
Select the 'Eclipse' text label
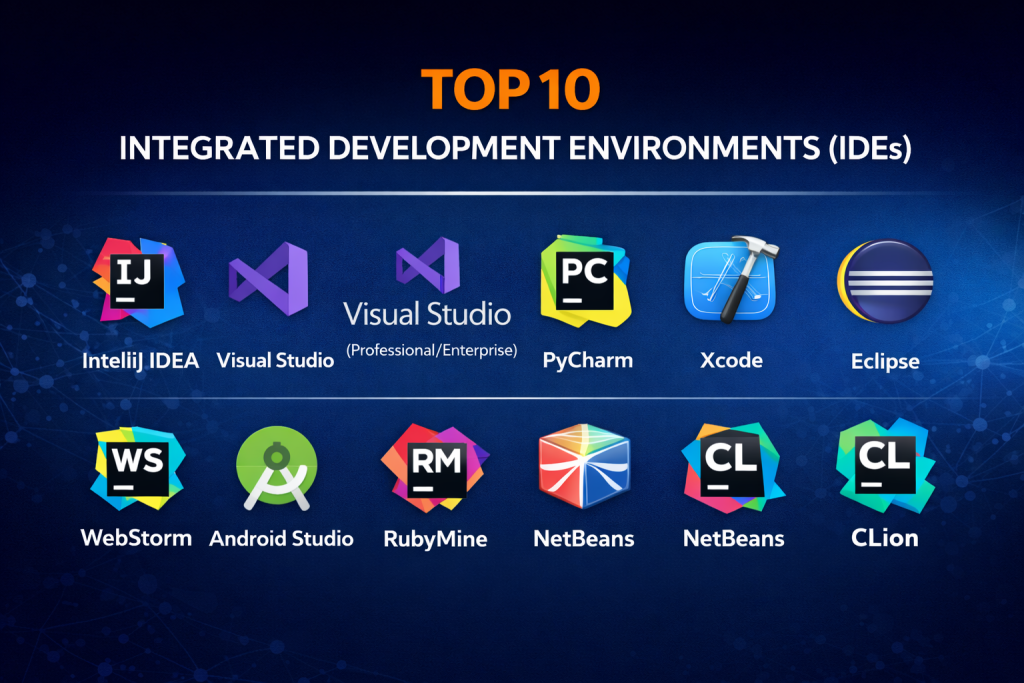885,360
